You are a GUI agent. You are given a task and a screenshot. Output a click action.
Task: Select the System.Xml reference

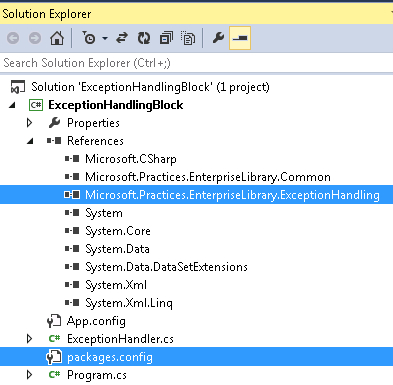tap(116, 285)
